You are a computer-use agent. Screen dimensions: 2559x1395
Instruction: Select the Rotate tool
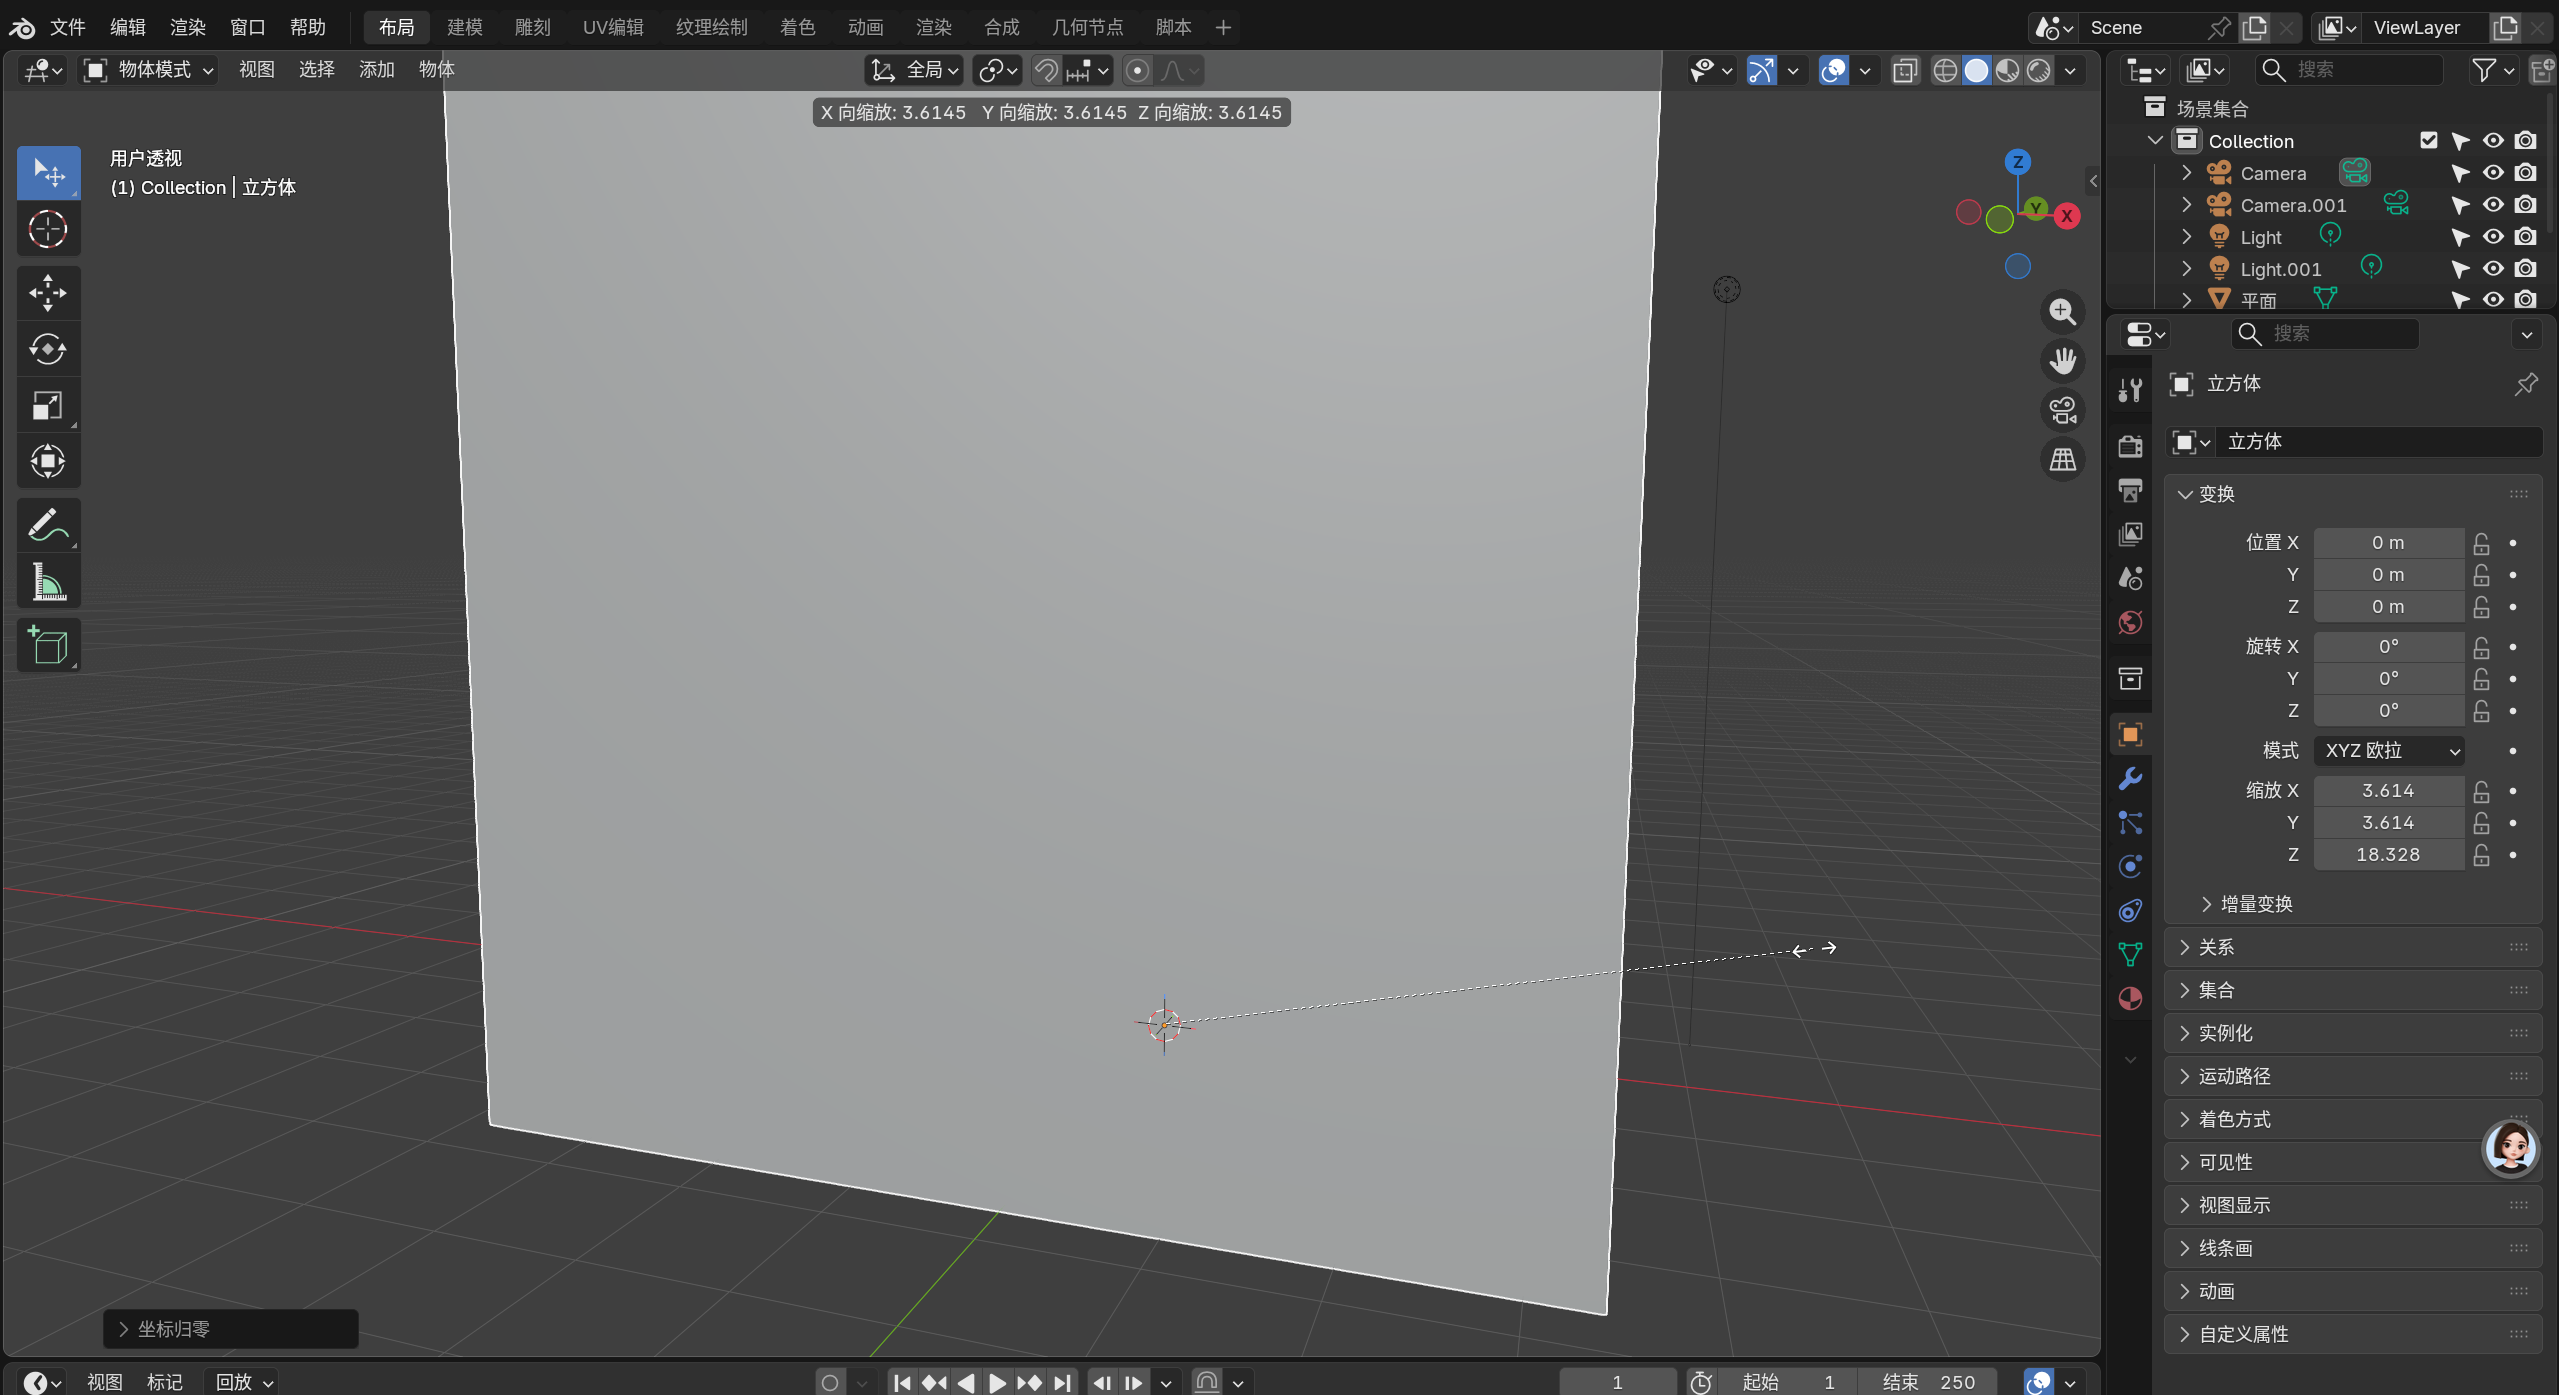pyautogui.click(x=47, y=349)
